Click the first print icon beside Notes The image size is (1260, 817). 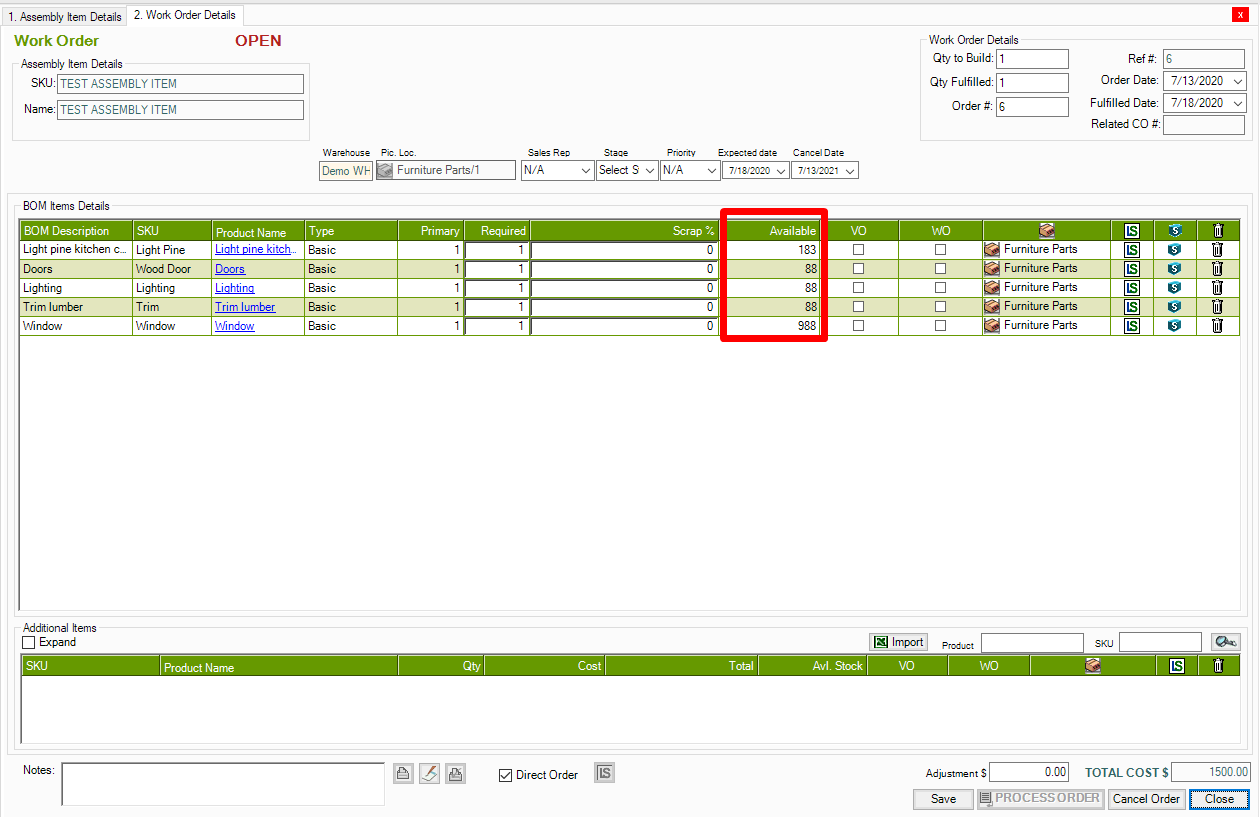pos(403,774)
